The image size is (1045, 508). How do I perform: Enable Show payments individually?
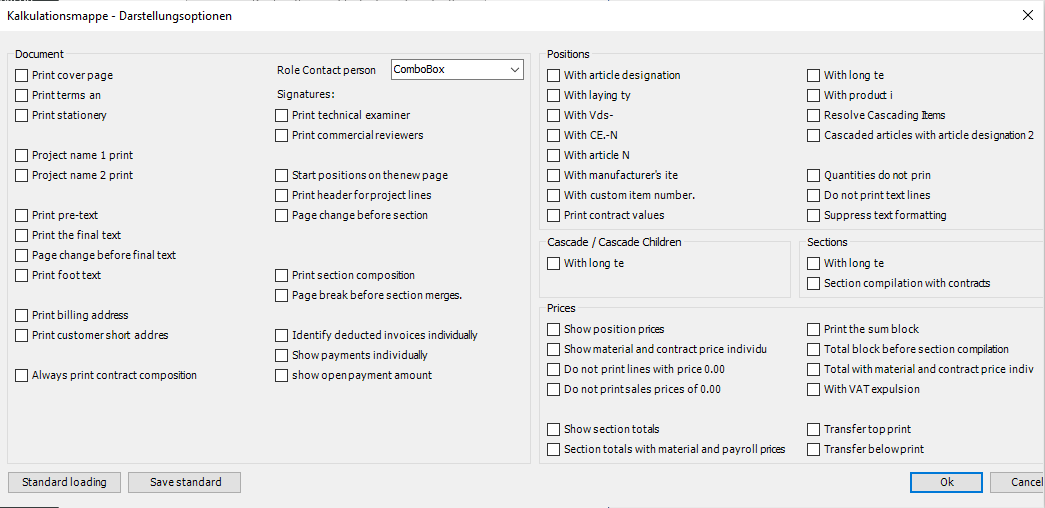point(281,355)
